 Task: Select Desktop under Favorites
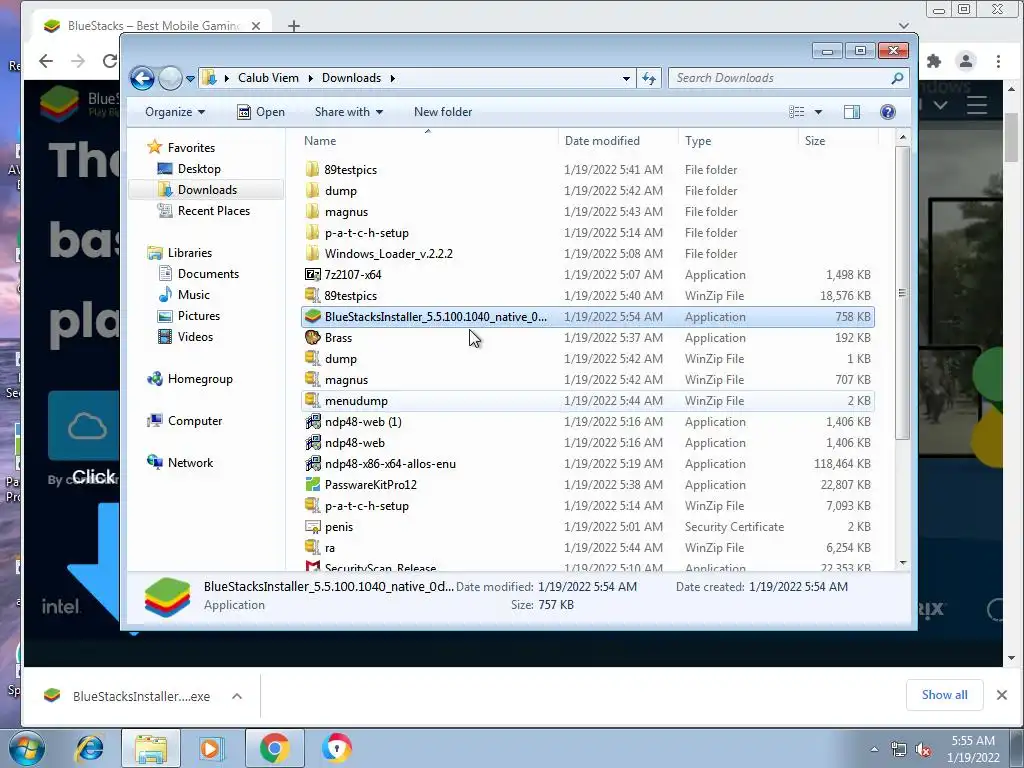point(199,168)
